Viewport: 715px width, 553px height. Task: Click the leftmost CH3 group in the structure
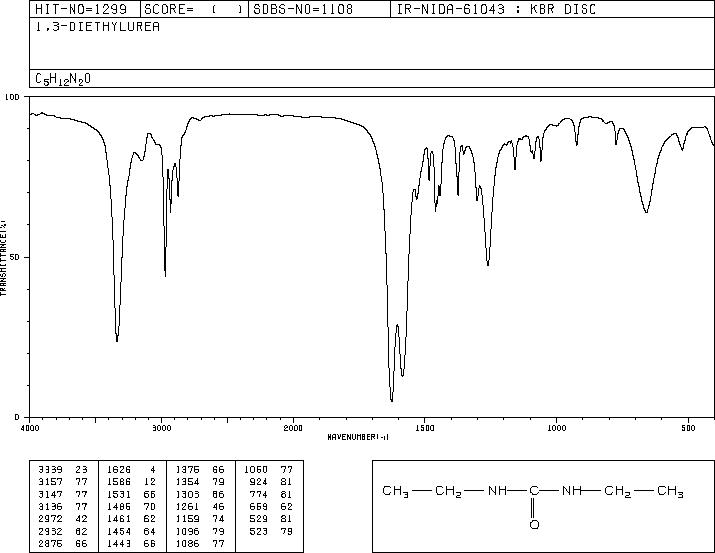tap(395, 491)
